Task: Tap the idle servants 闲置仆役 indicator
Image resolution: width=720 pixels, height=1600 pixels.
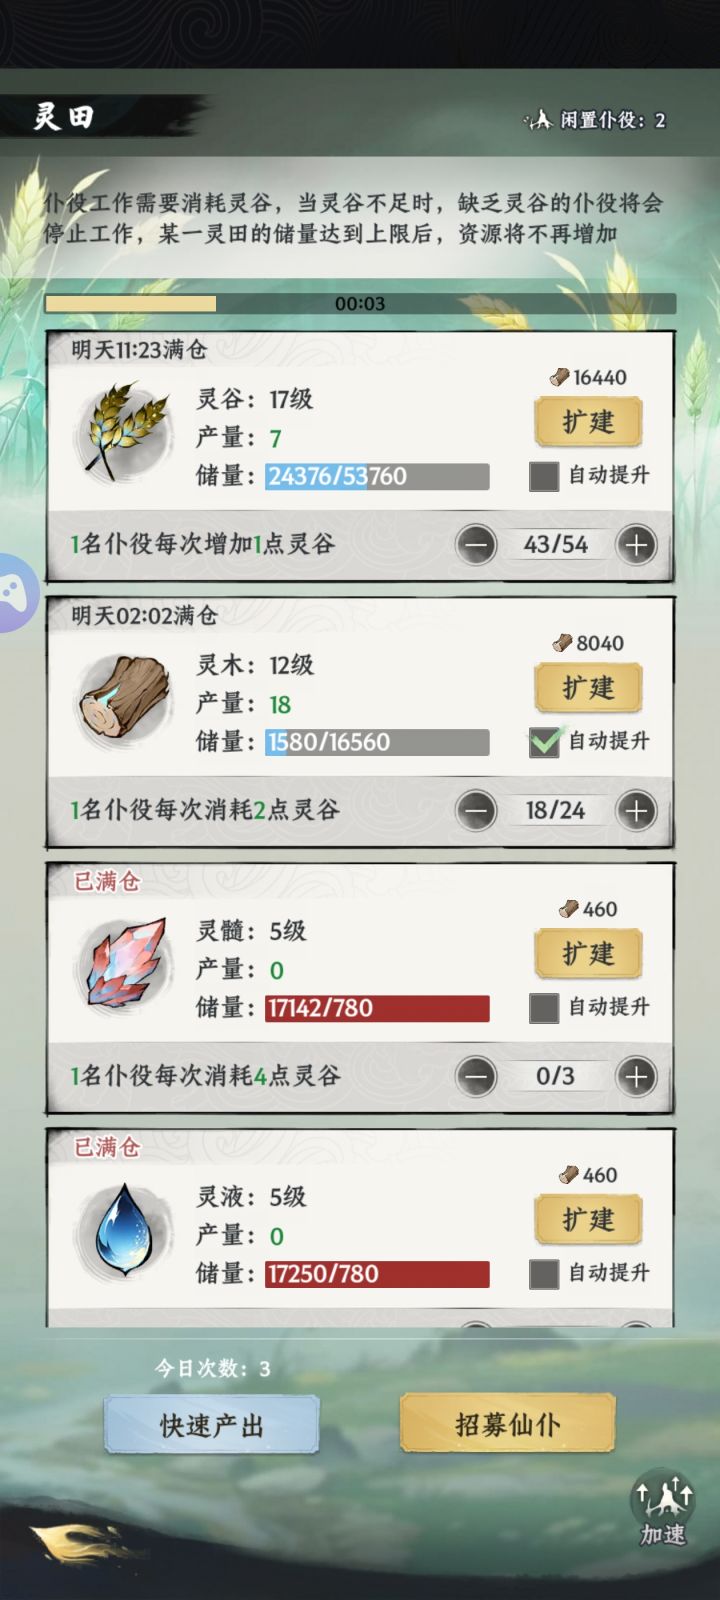Action: [596, 120]
